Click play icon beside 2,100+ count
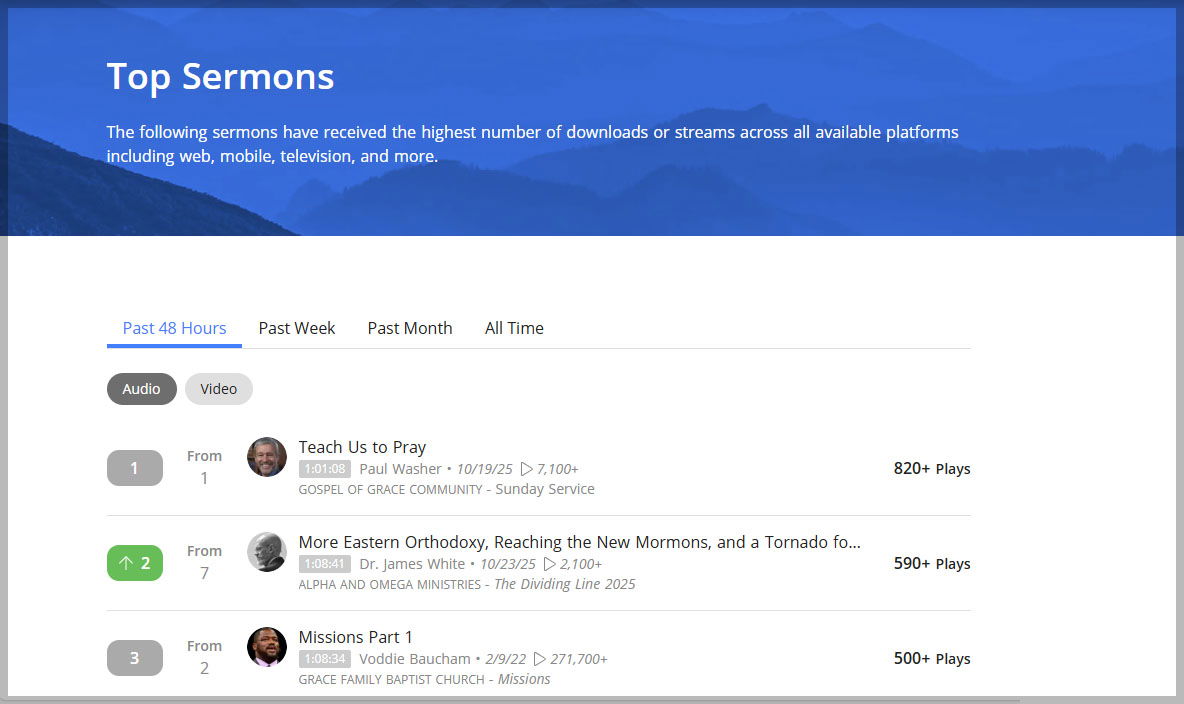 [x=550, y=564]
